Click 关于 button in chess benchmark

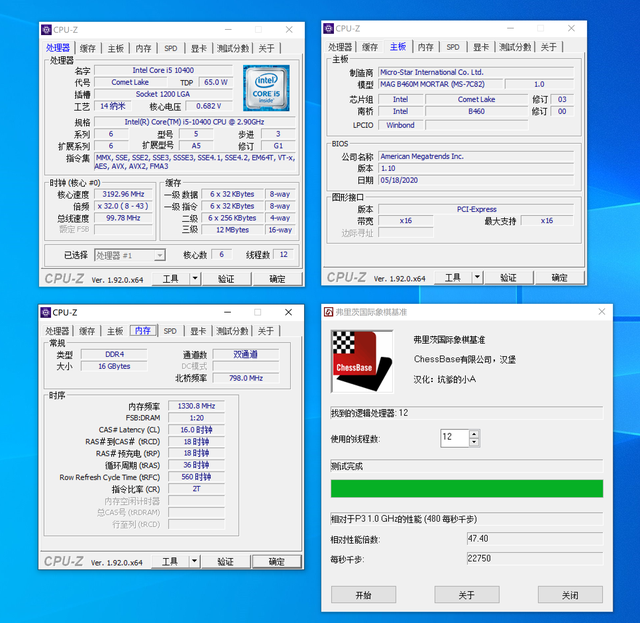pyautogui.click(x=467, y=595)
